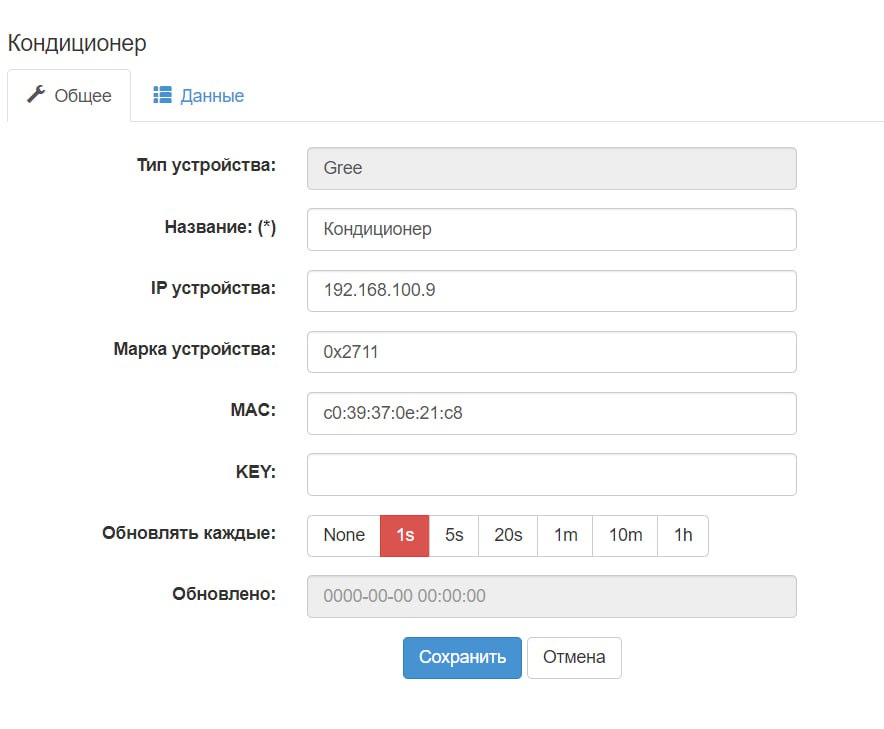884x729 pixels.
Task: Choose the 5s refresh interval
Action: [x=454, y=535]
